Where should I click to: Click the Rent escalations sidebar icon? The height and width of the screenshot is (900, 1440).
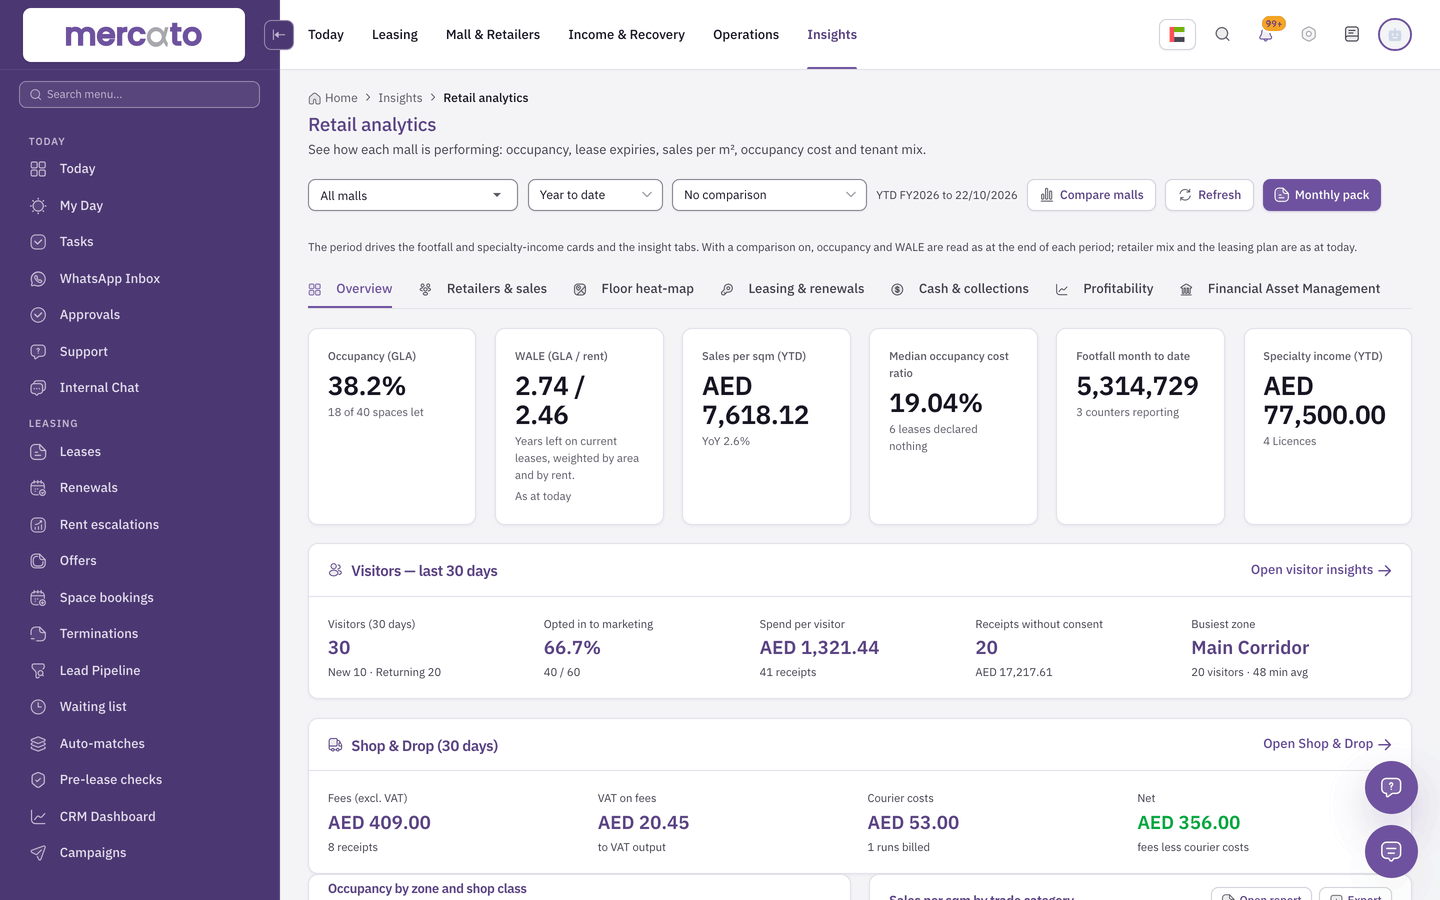[38, 525]
